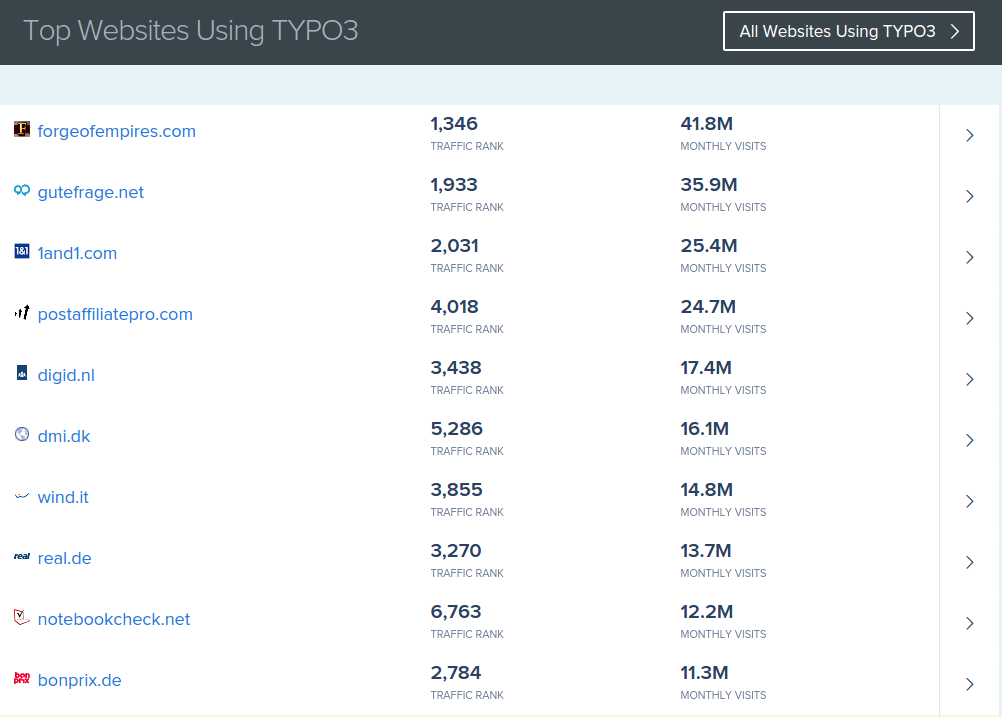Visit the gutefrage.net link

coord(91,192)
